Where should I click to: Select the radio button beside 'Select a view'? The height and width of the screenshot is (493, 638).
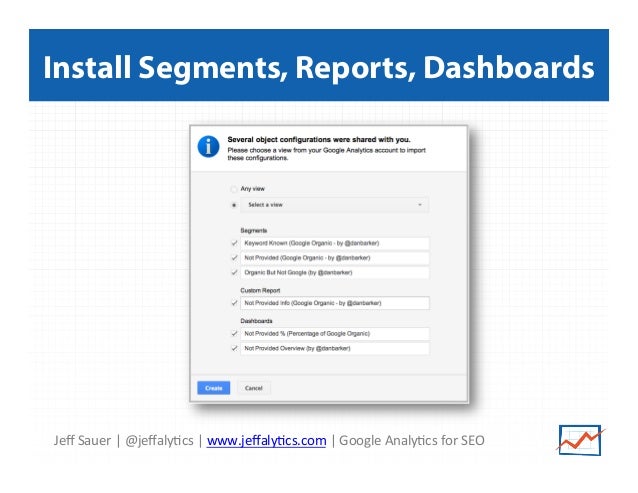click(234, 205)
